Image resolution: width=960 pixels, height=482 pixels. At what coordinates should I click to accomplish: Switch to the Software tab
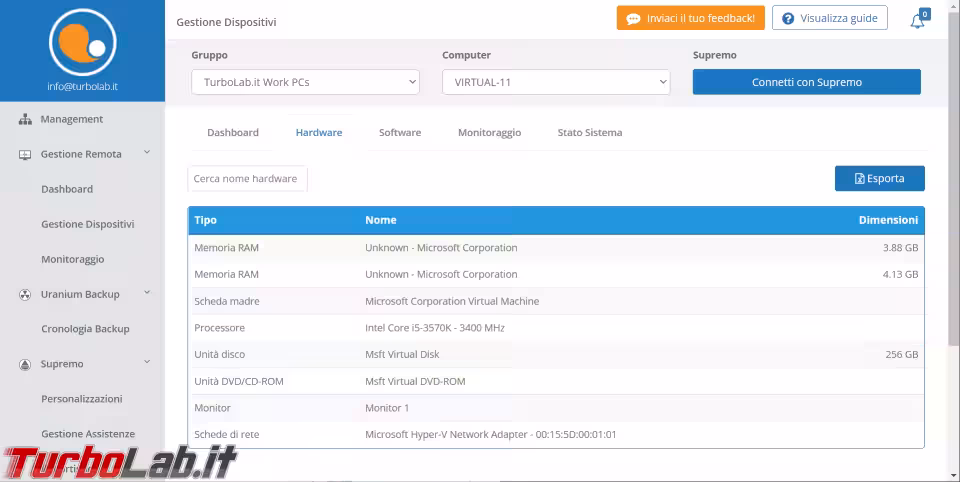400,132
